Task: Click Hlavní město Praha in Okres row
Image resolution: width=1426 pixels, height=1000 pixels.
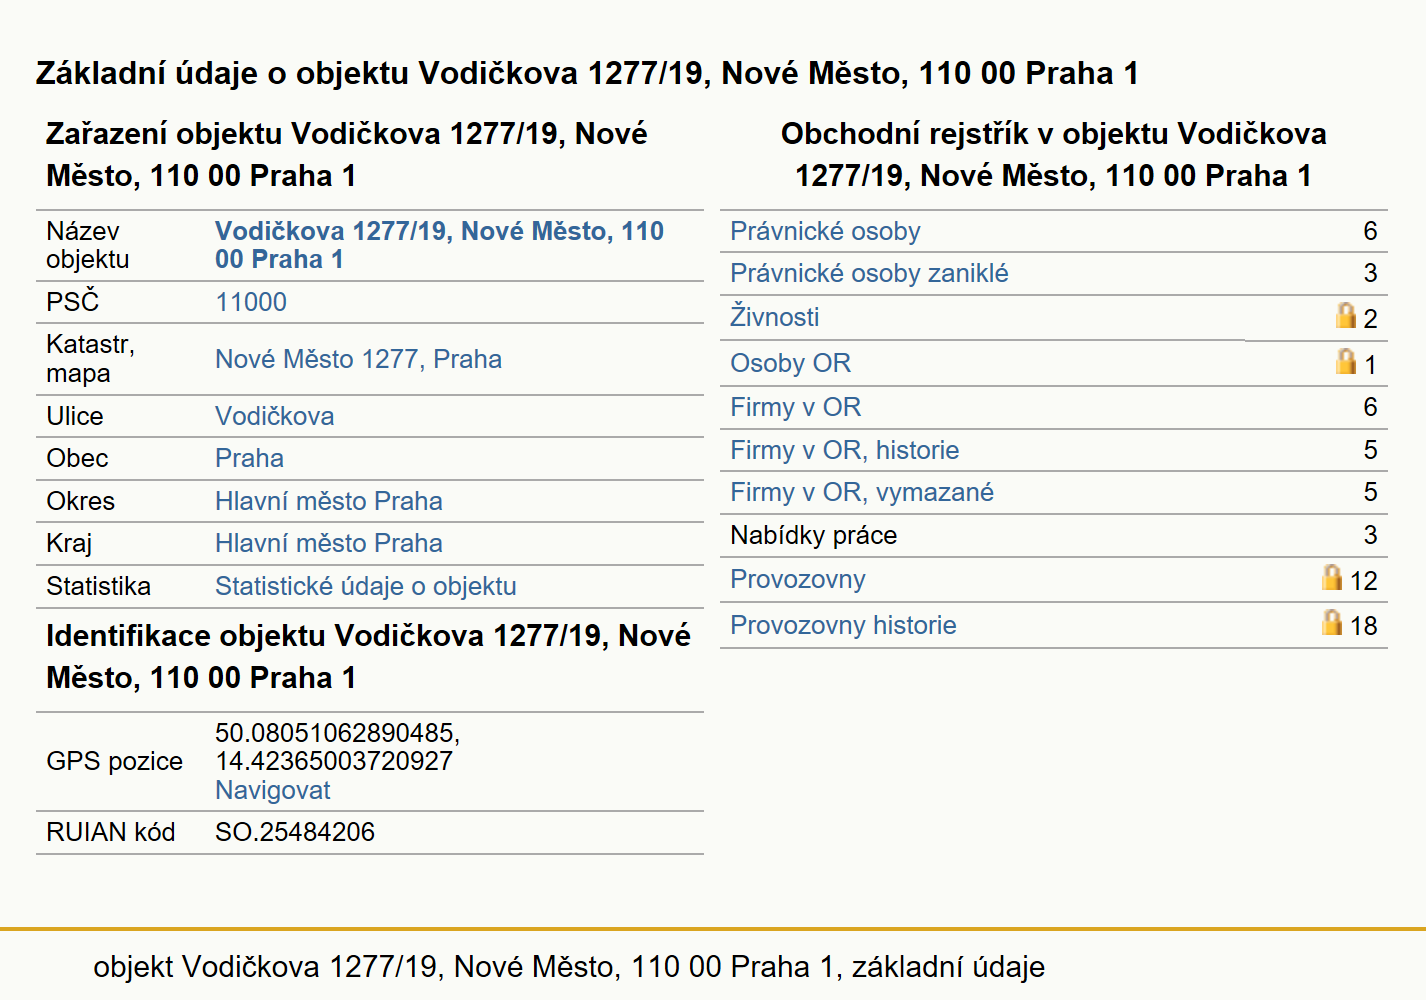Action: 328,501
